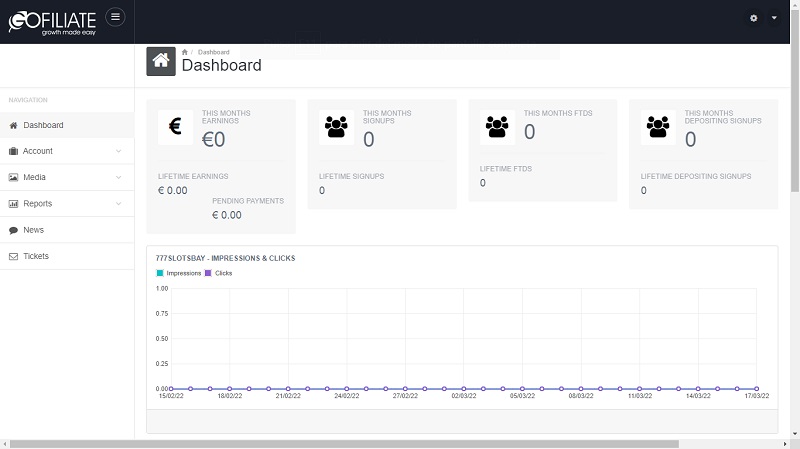Click the Lifetime Depositing Signups label
The width and height of the screenshot is (800, 449).
coord(696,176)
